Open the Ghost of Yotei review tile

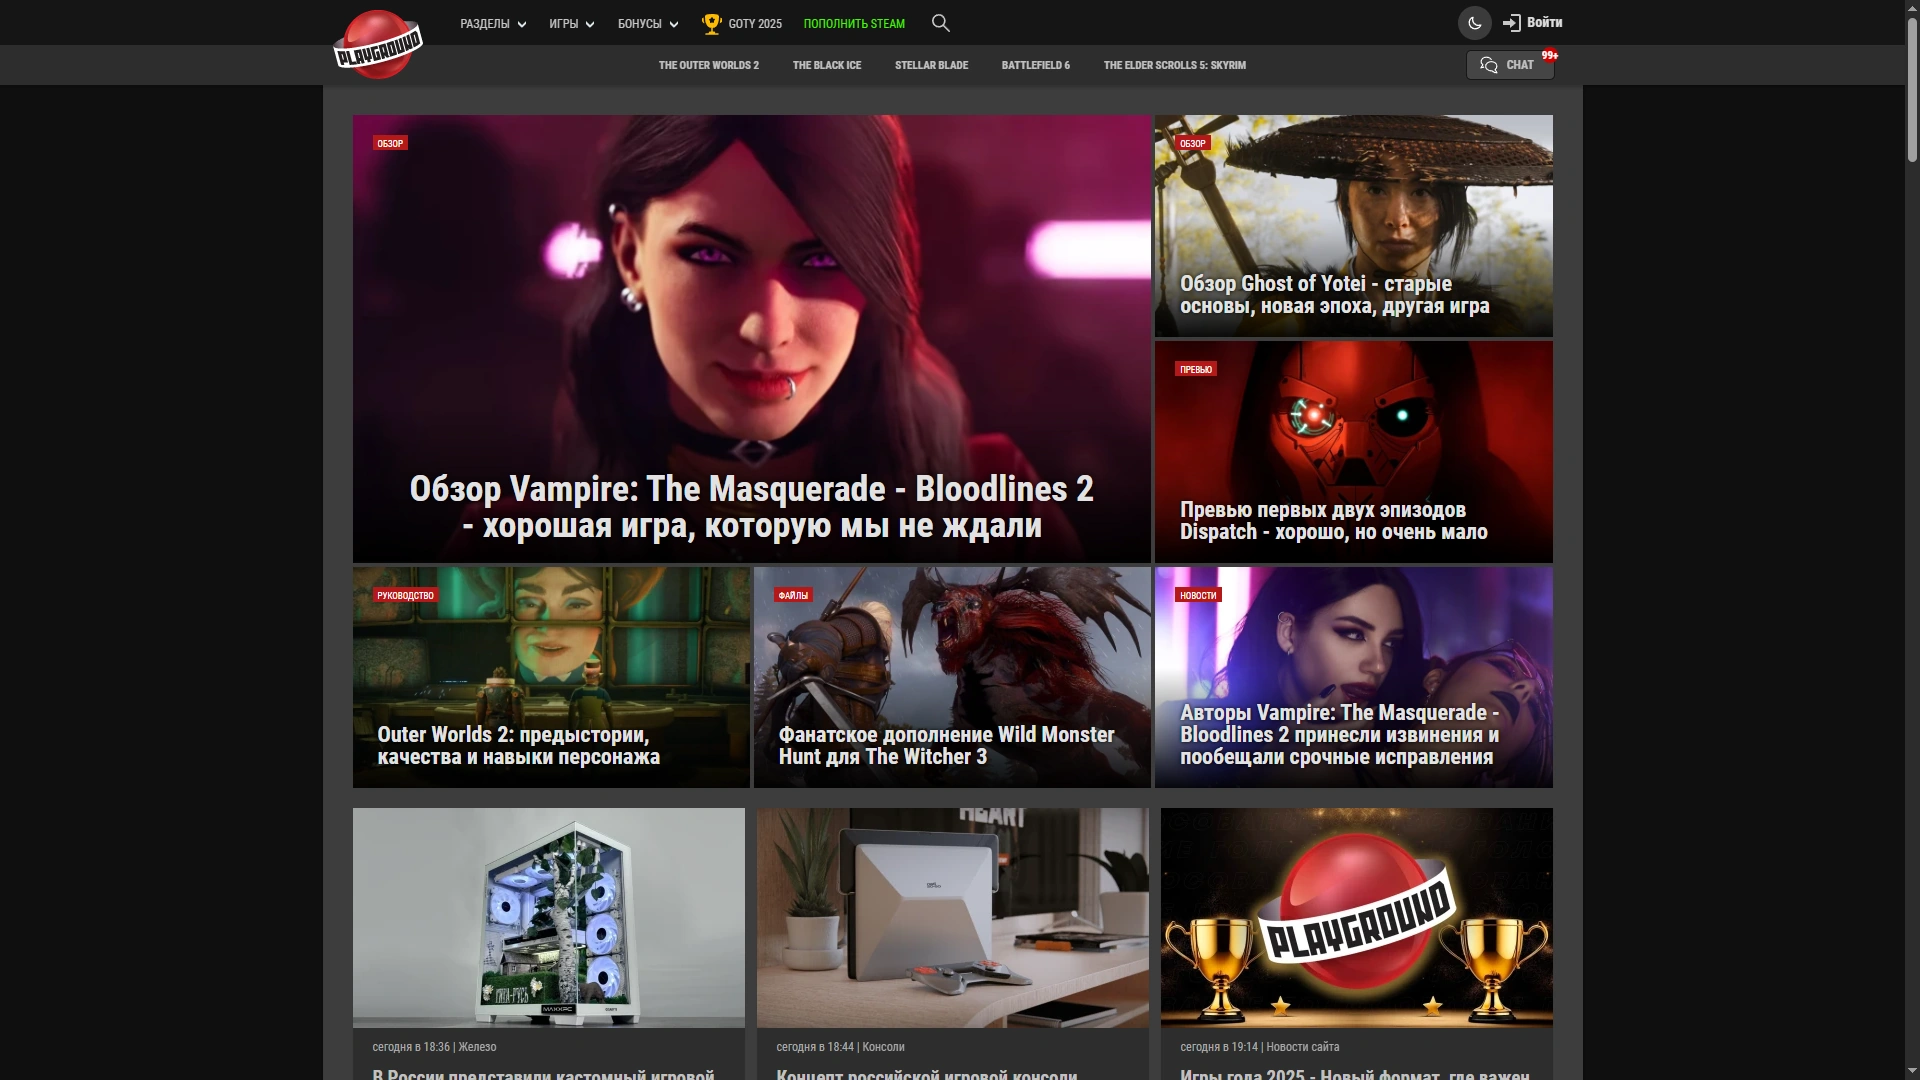click(x=1353, y=226)
